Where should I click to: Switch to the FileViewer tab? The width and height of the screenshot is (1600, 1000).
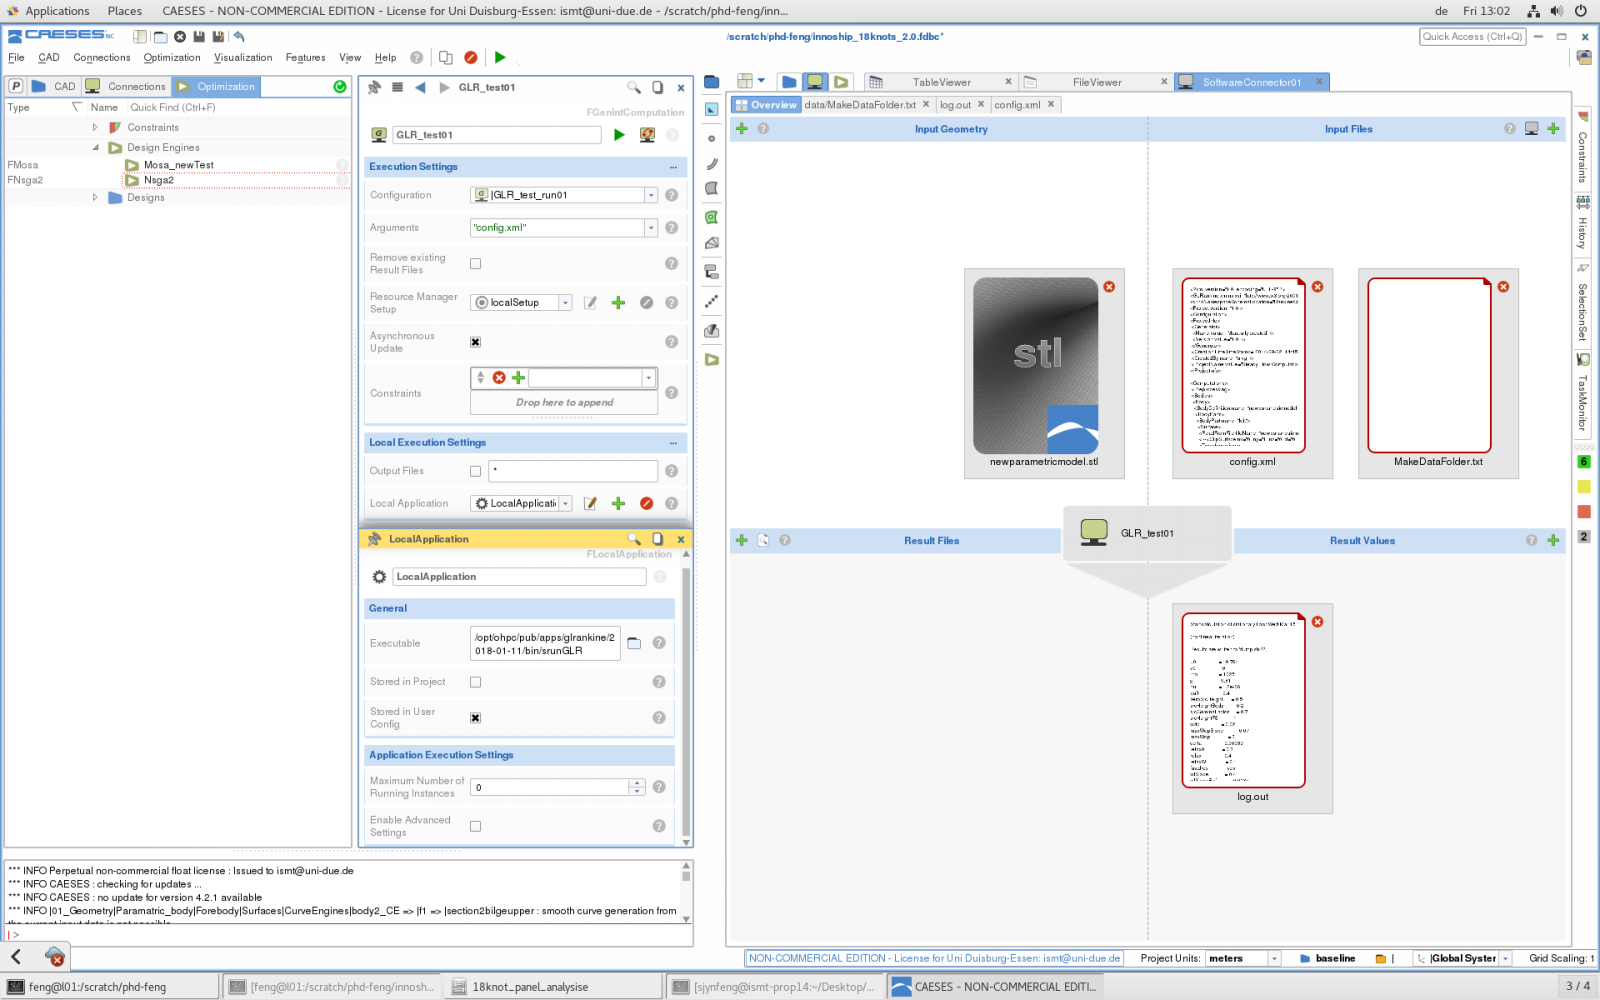1096,82
